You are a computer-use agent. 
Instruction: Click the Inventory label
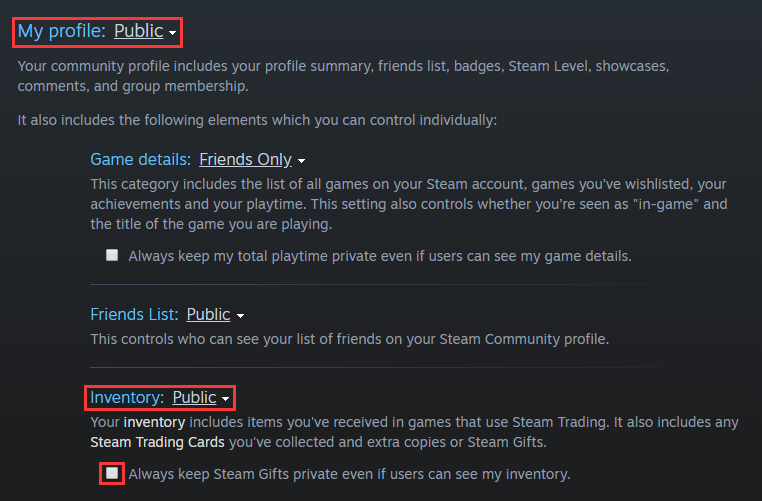(126, 397)
